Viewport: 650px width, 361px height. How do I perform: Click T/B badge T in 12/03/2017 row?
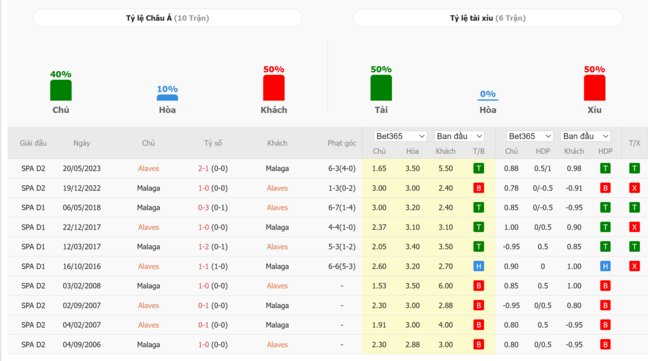(x=478, y=247)
